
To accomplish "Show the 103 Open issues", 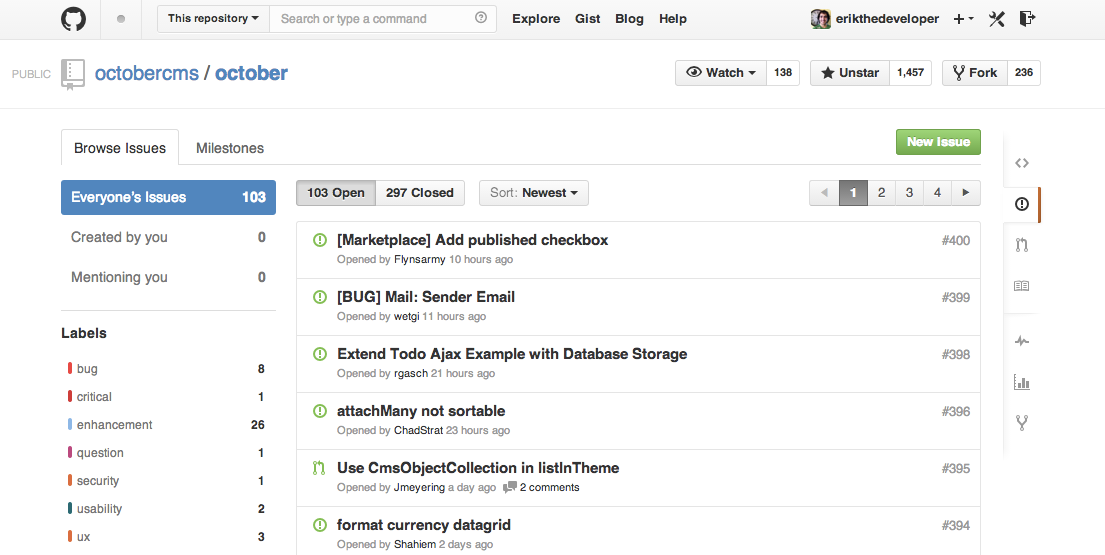I will click(x=336, y=193).
